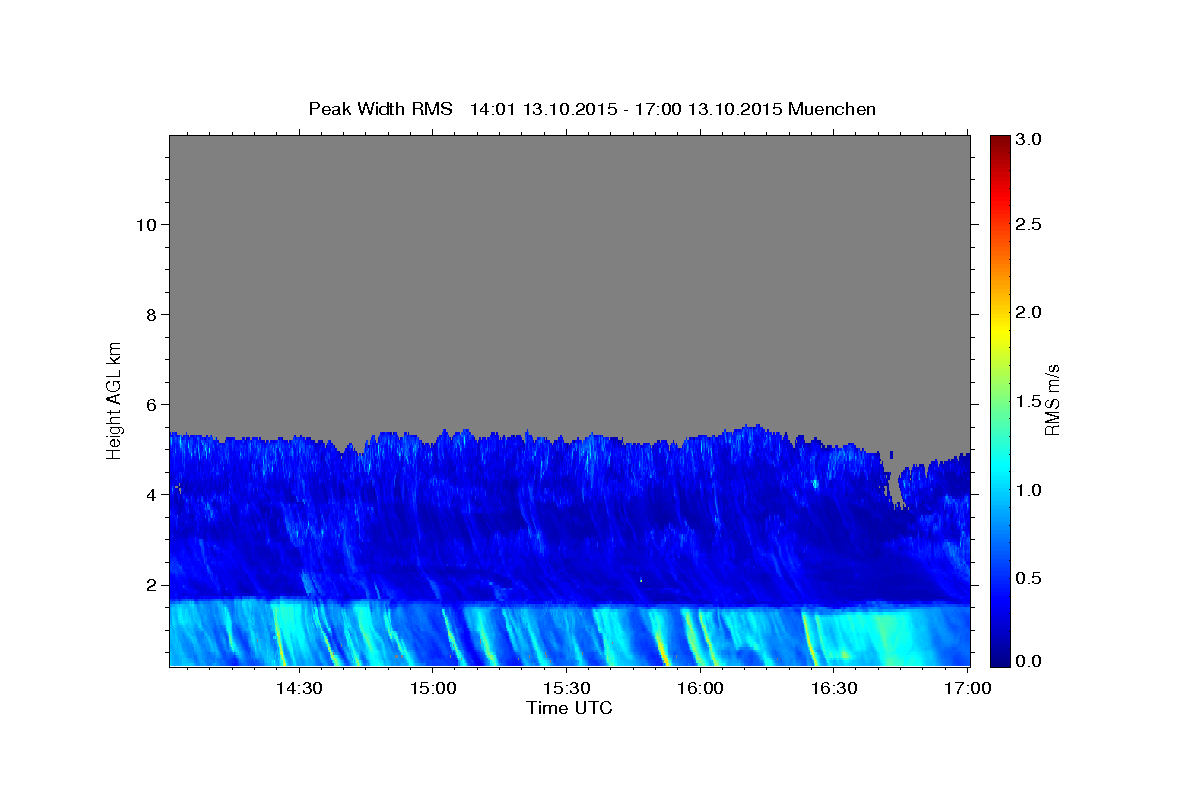This screenshot has width=1200, height=800.
Task: Click the 'RMS m/s' colorbar label
Action: pyautogui.click(x=1051, y=401)
